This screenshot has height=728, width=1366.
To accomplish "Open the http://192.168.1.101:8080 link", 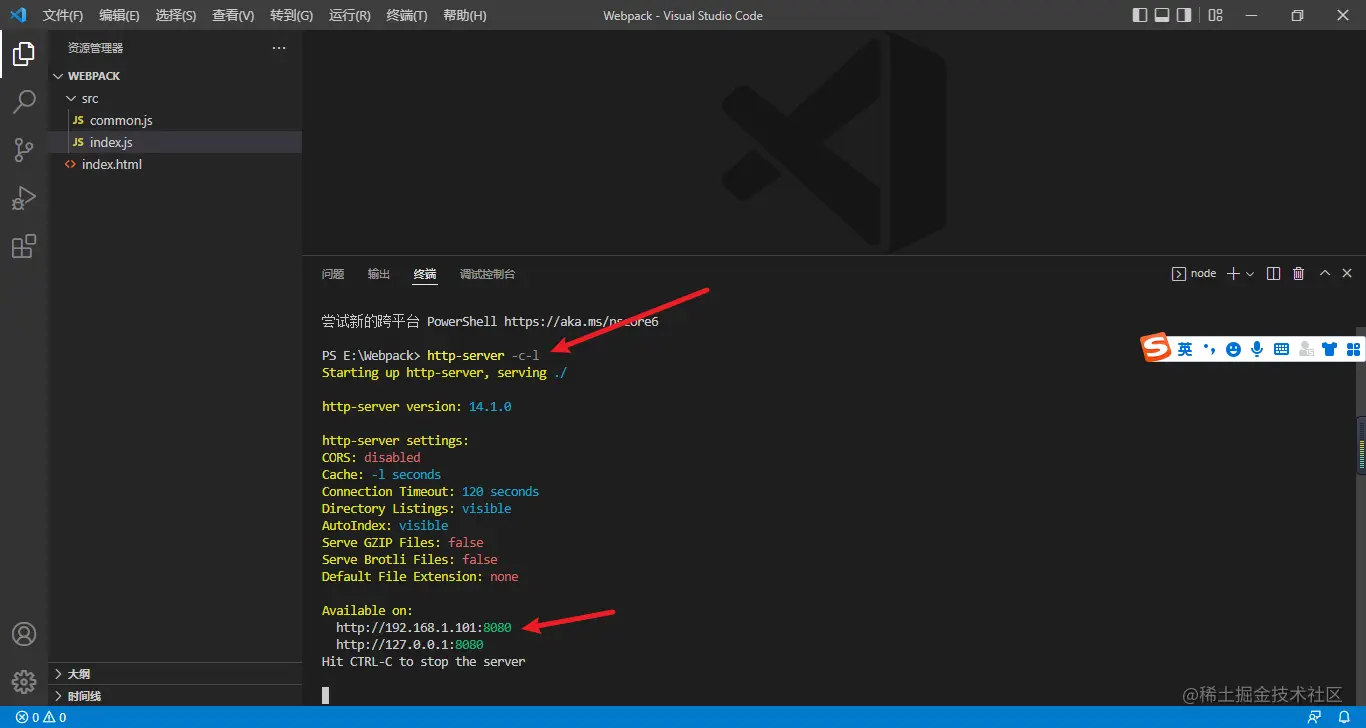I will (x=424, y=628).
